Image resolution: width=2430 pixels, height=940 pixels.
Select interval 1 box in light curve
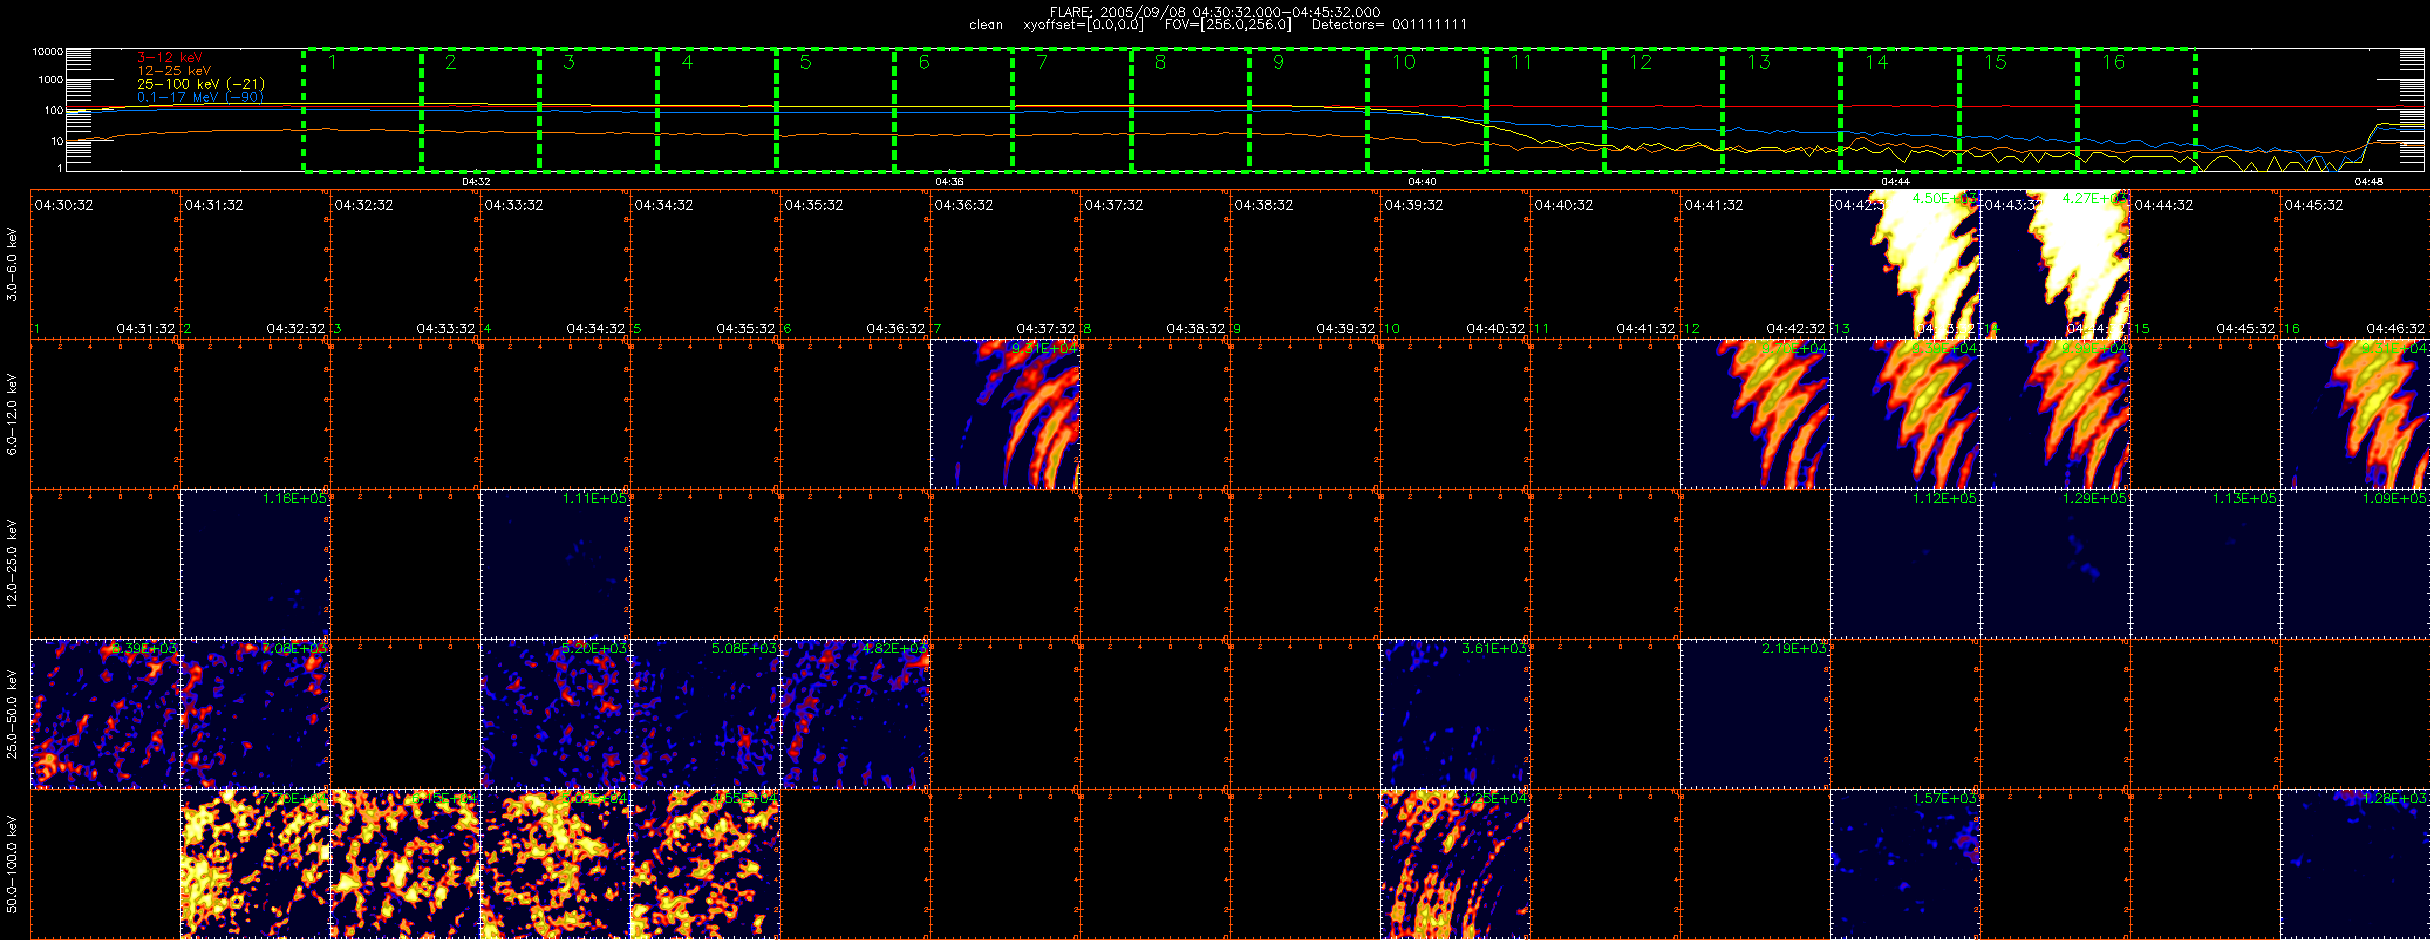[362, 110]
